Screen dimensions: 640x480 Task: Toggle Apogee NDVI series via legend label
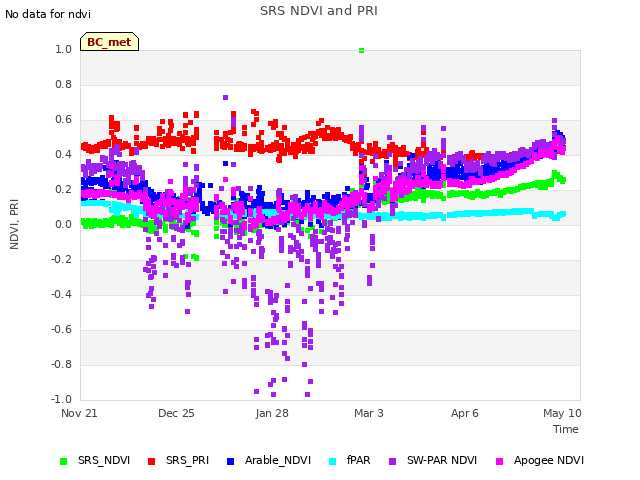549,460
